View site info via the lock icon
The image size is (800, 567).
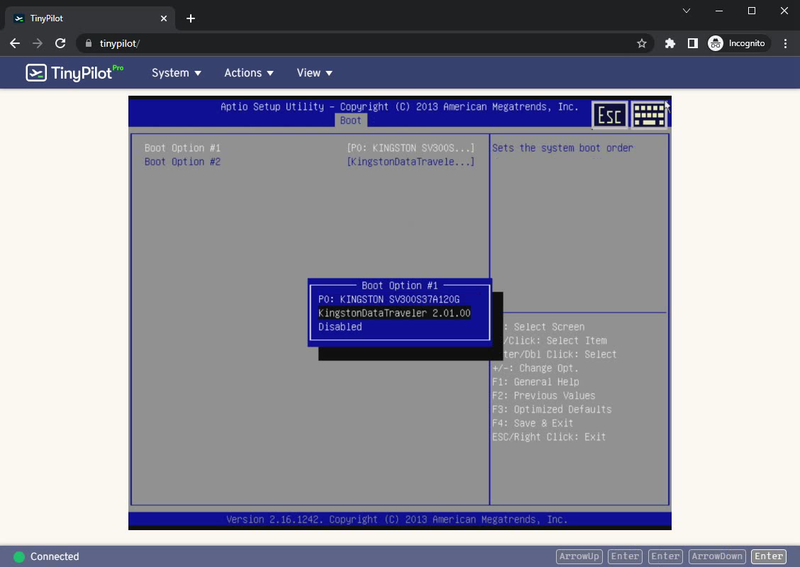pos(88,43)
